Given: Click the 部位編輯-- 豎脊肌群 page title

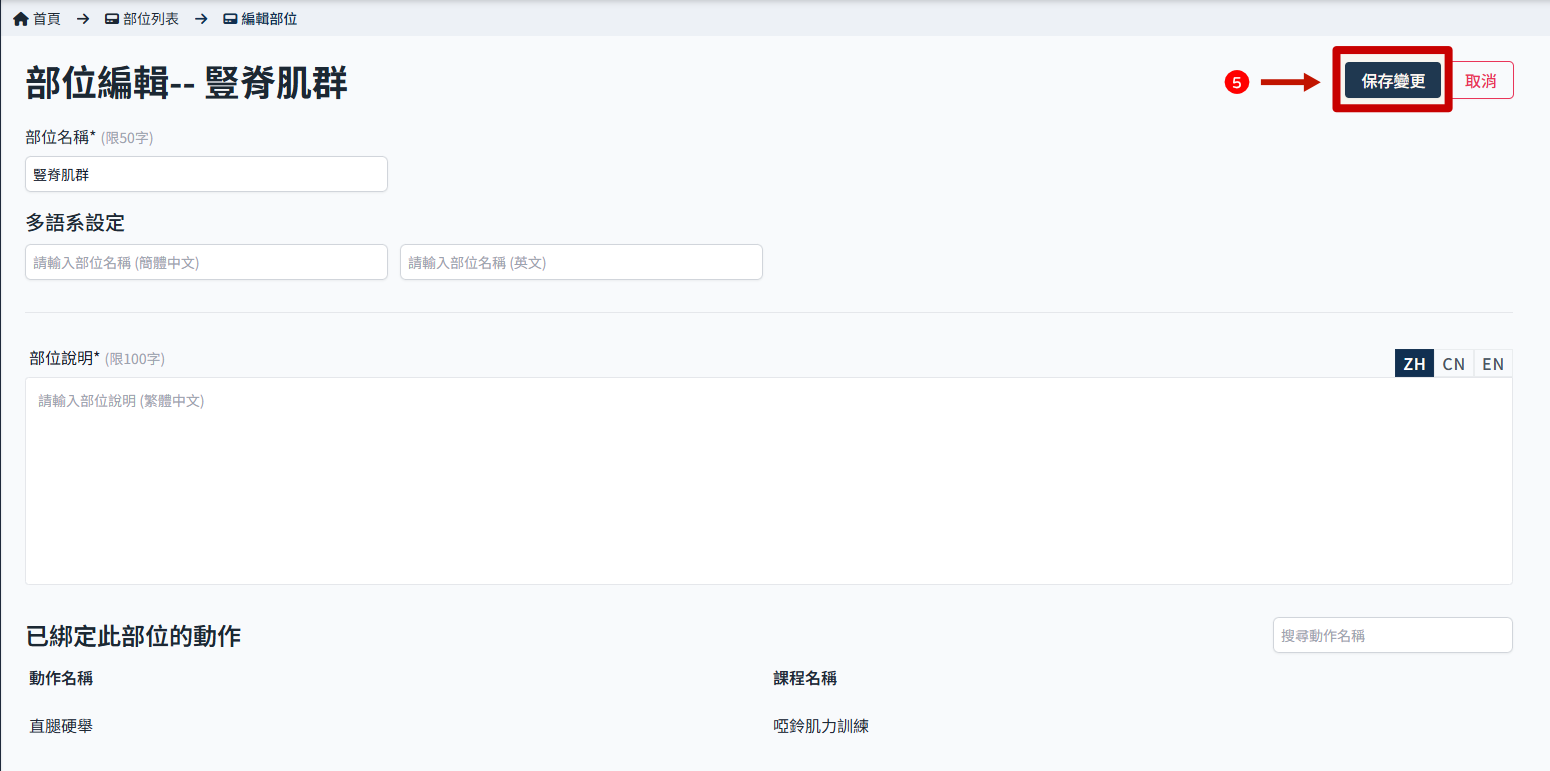Looking at the screenshot, I should tap(187, 84).
